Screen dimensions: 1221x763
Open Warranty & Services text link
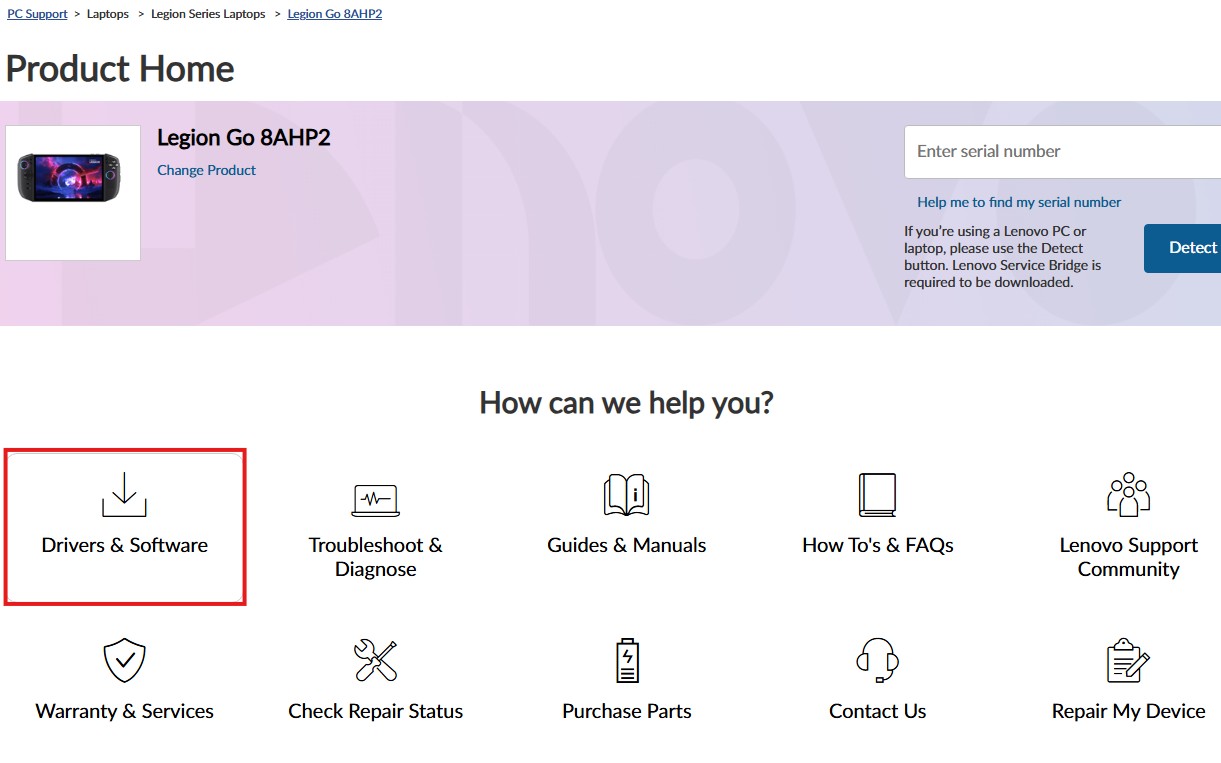(125, 711)
